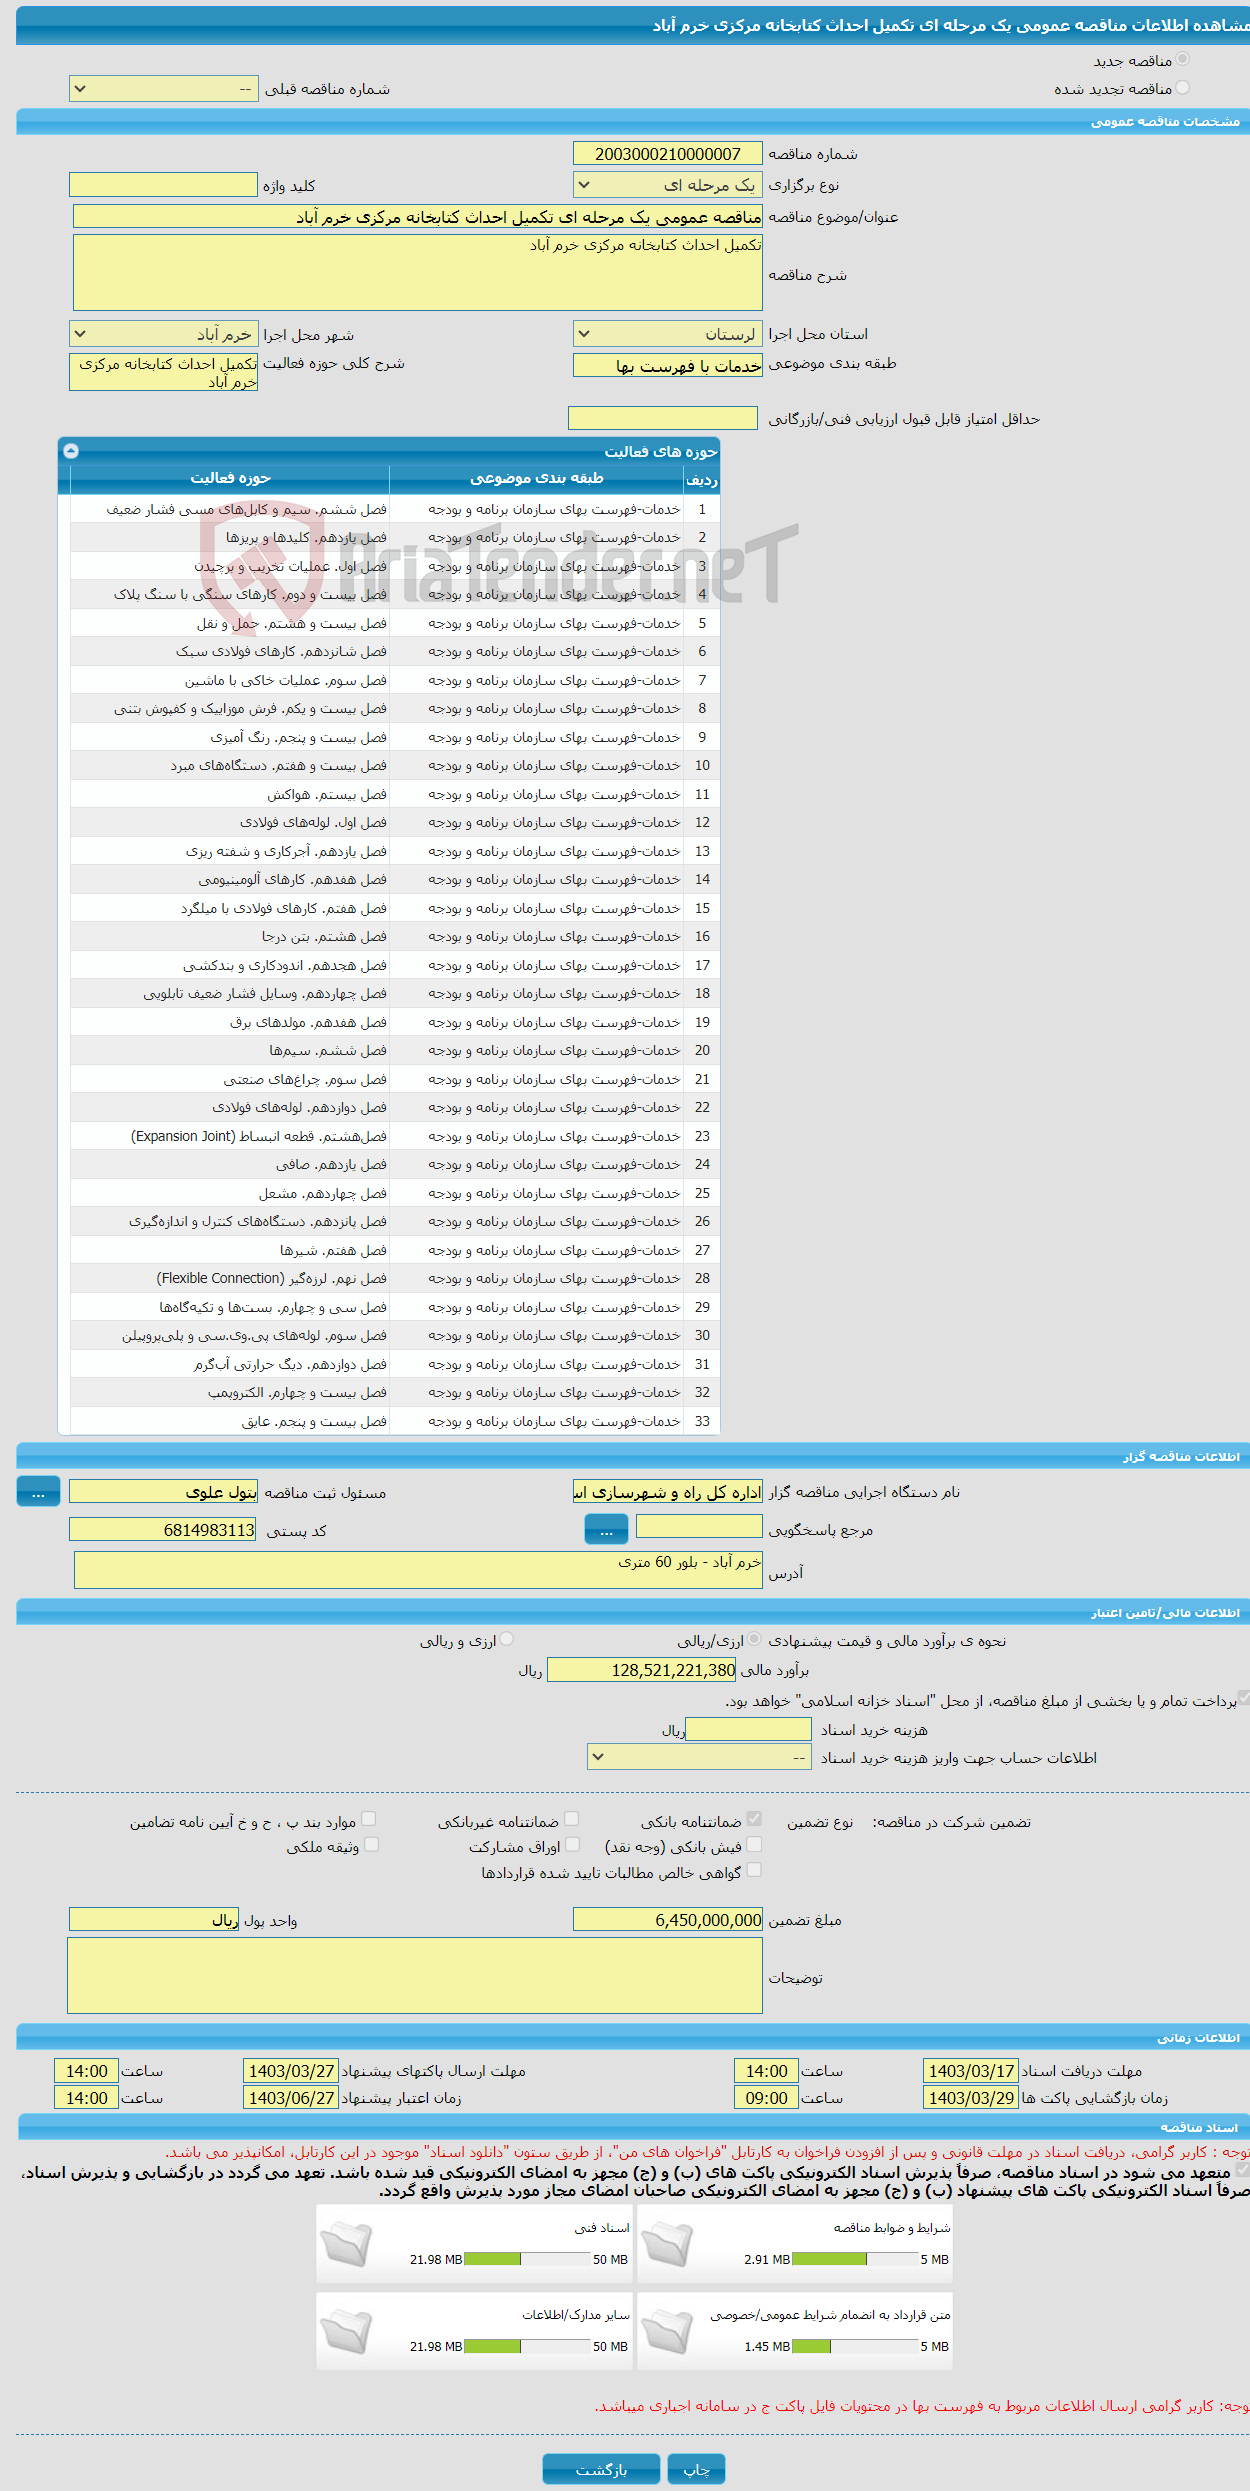Click ellipsis button beside response authority
The width and height of the screenshot is (1250, 2491).
point(606,1529)
